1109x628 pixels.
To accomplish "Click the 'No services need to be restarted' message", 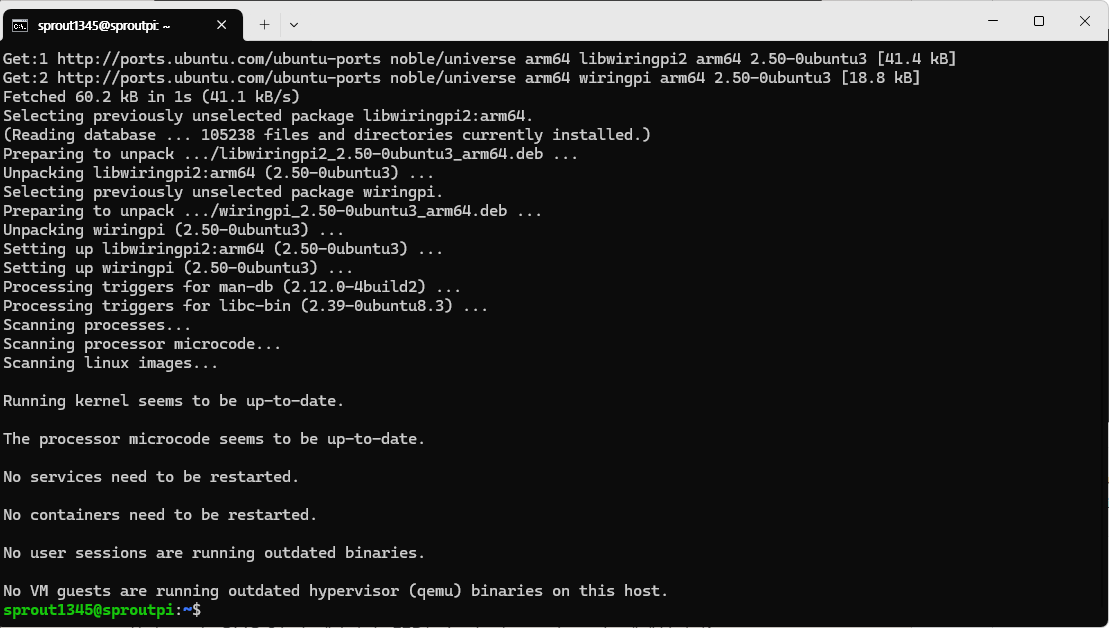I will point(150,476).
